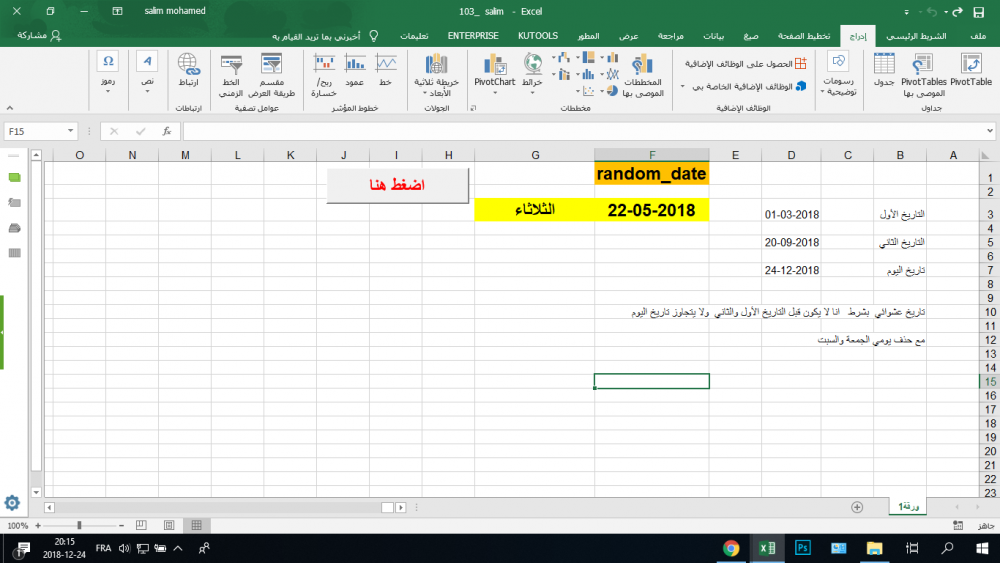
Task: Click the 3D Map (خريطة ثلاثية الأبعاد) icon
Action: [x=436, y=72]
